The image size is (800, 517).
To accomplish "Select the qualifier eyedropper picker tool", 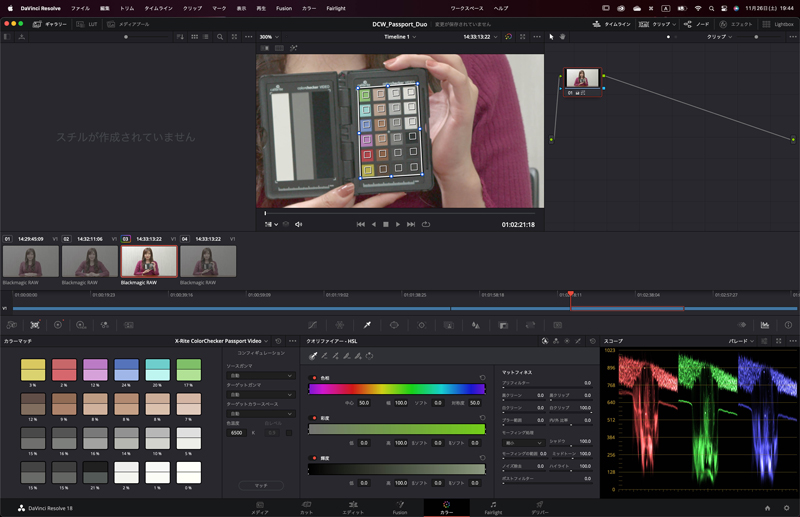I will pyautogui.click(x=313, y=356).
